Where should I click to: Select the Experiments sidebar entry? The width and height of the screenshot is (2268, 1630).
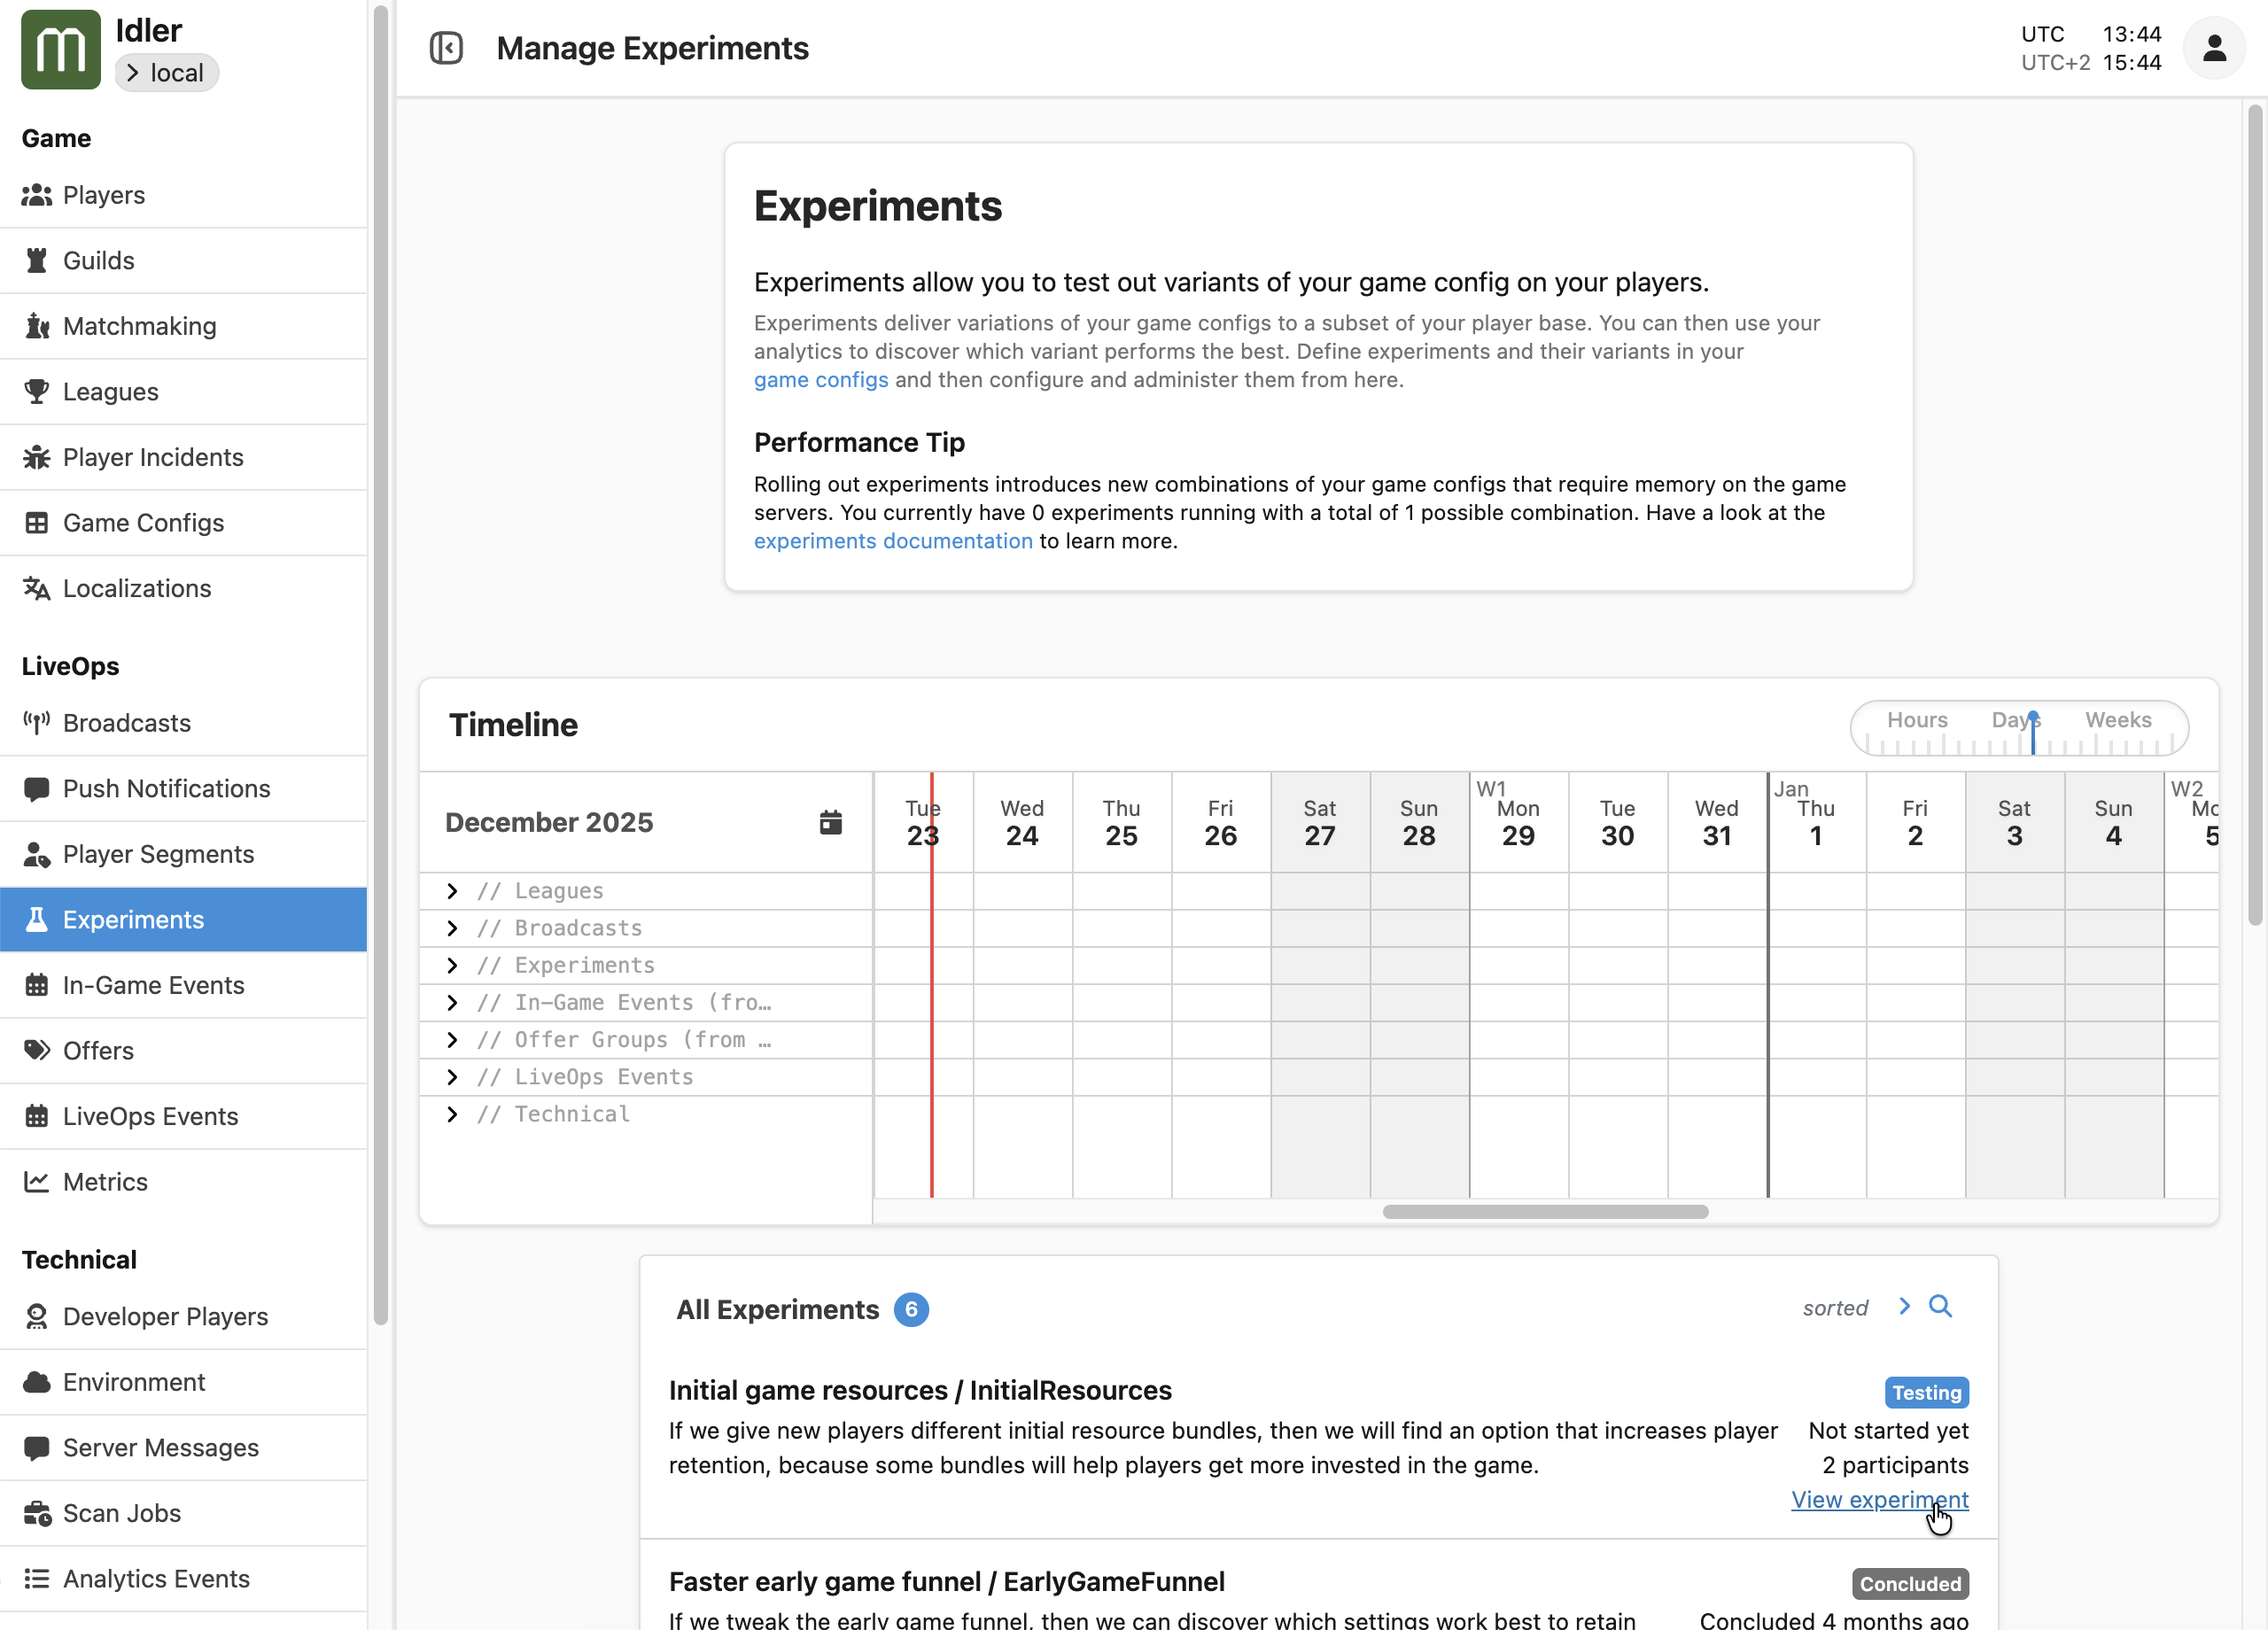134,919
